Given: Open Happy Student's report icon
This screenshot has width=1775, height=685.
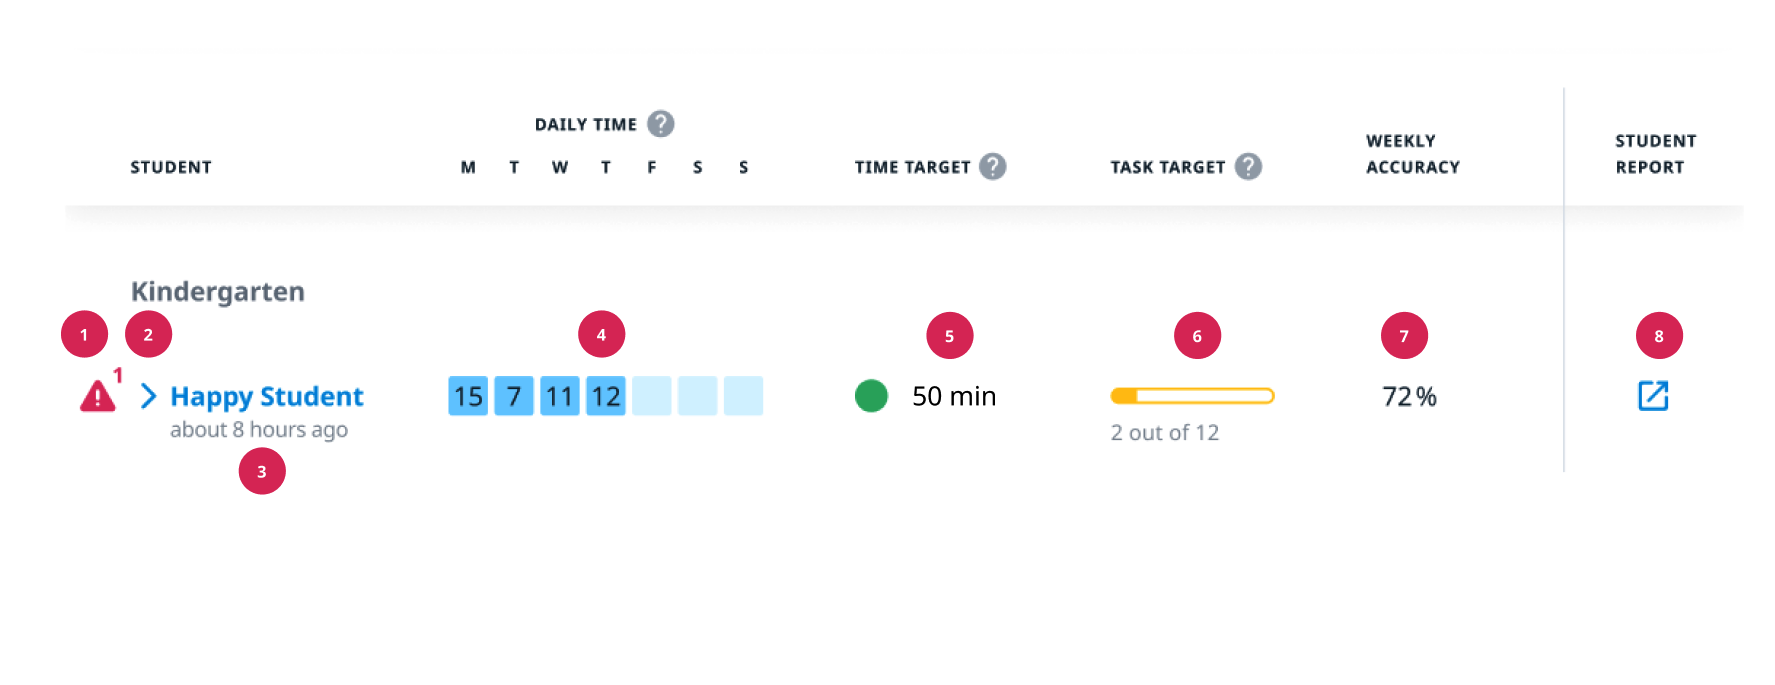Looking at the screenshot, I should [x=1652, y=396].
